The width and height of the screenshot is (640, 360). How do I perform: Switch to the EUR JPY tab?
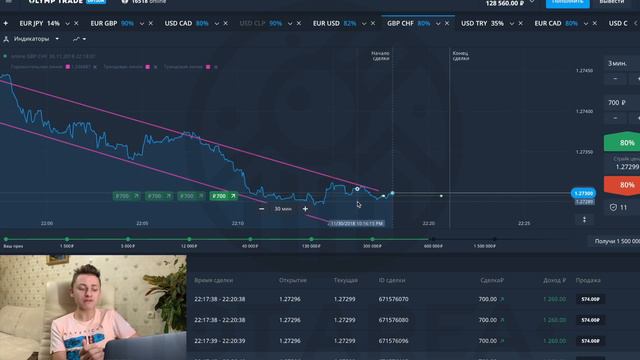tap(39, 24)
